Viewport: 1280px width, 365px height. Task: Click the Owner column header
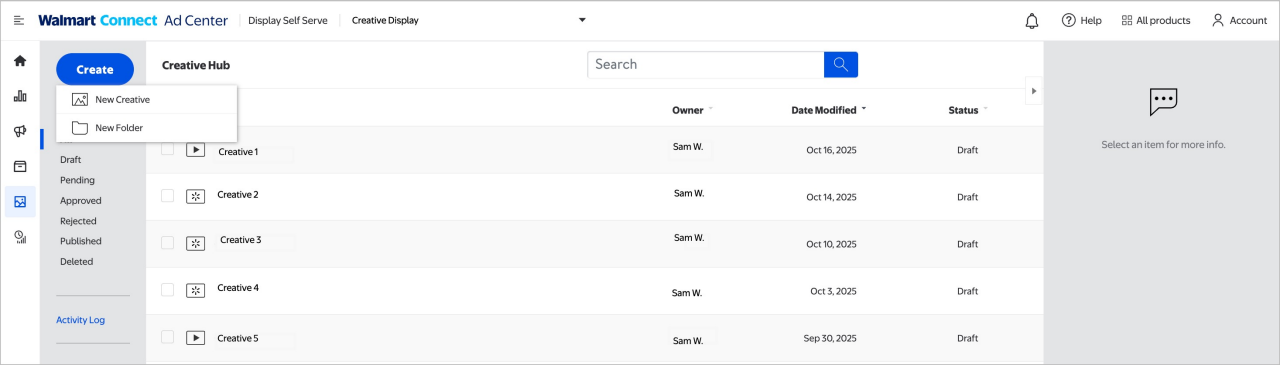point(688,110)
